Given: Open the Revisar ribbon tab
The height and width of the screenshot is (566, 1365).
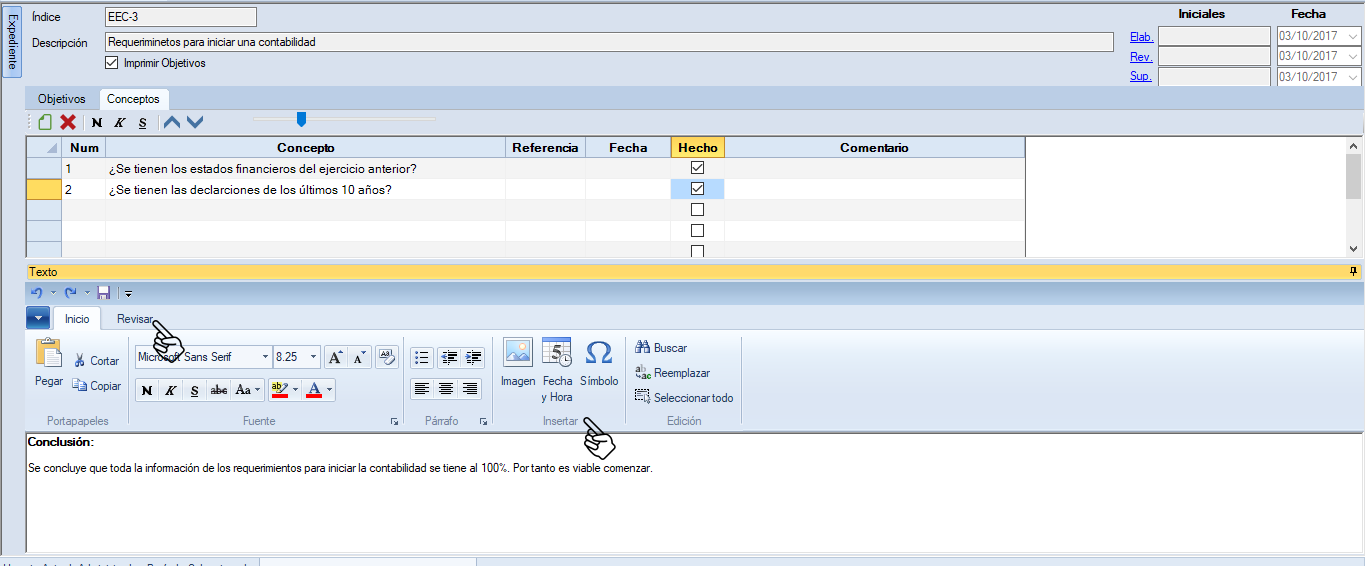Looking at the screenshot, I should pyautogui.click(x=135, y=319).
